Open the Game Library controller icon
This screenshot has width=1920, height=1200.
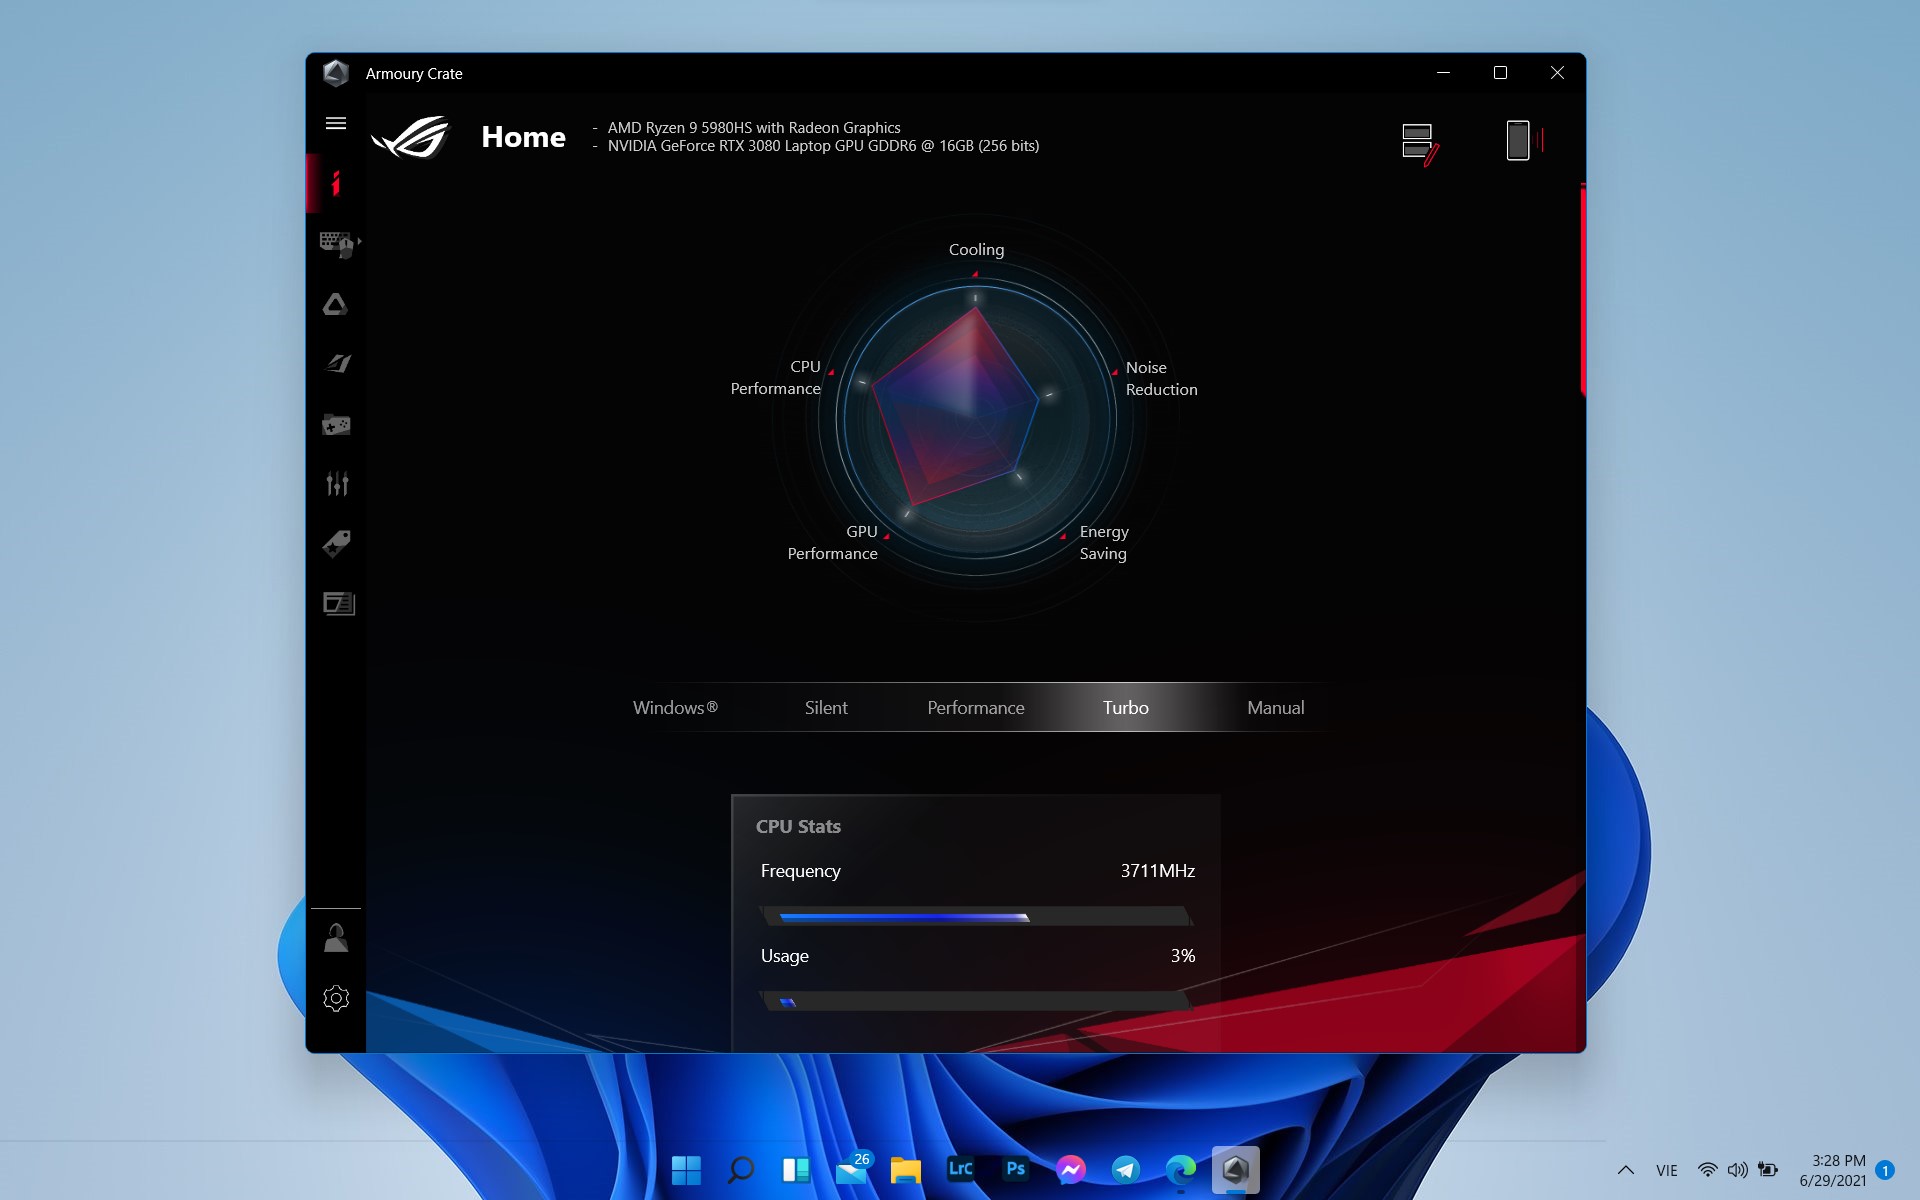pos(336,424)
